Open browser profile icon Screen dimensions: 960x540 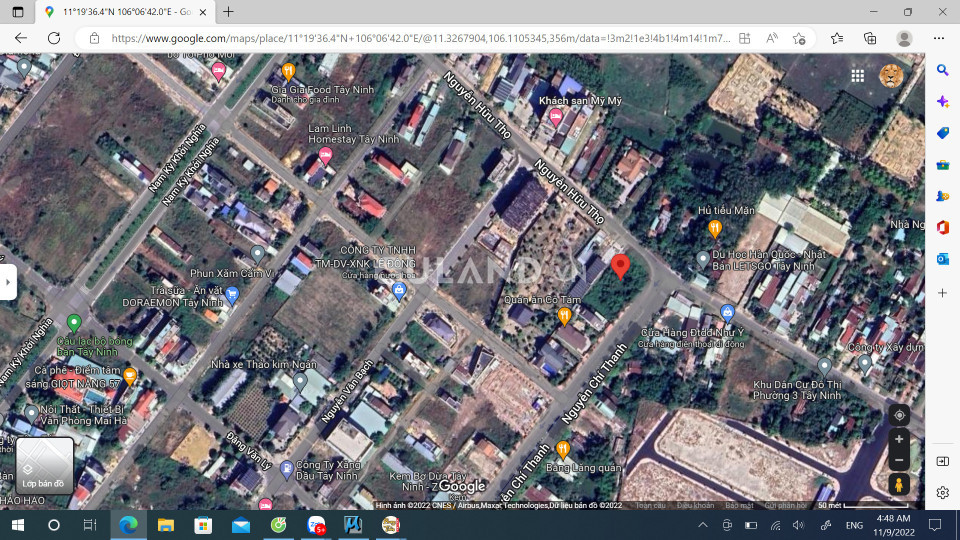[x=904, y=38]
